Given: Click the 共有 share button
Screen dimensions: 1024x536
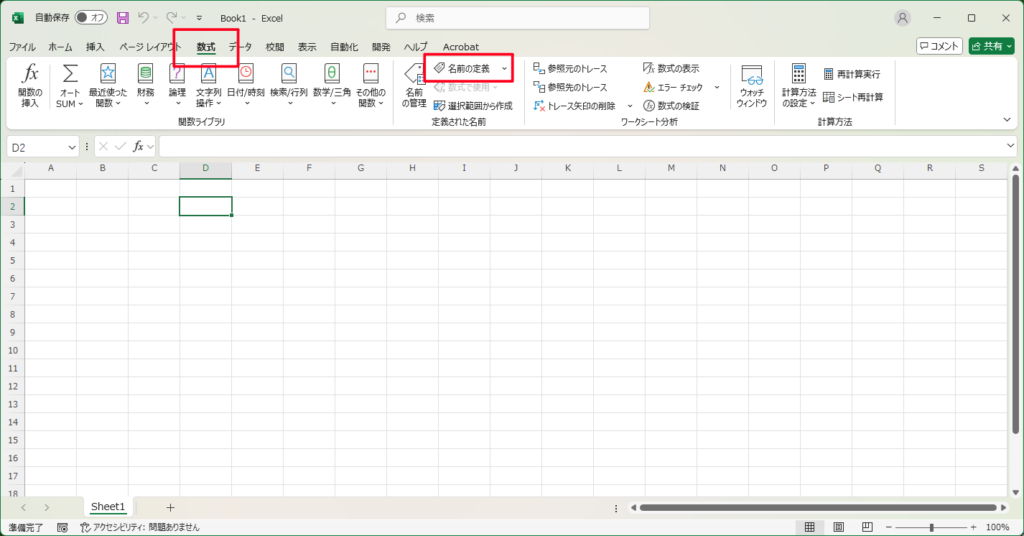Looking at the screenshot, I should tap(990, 46).
